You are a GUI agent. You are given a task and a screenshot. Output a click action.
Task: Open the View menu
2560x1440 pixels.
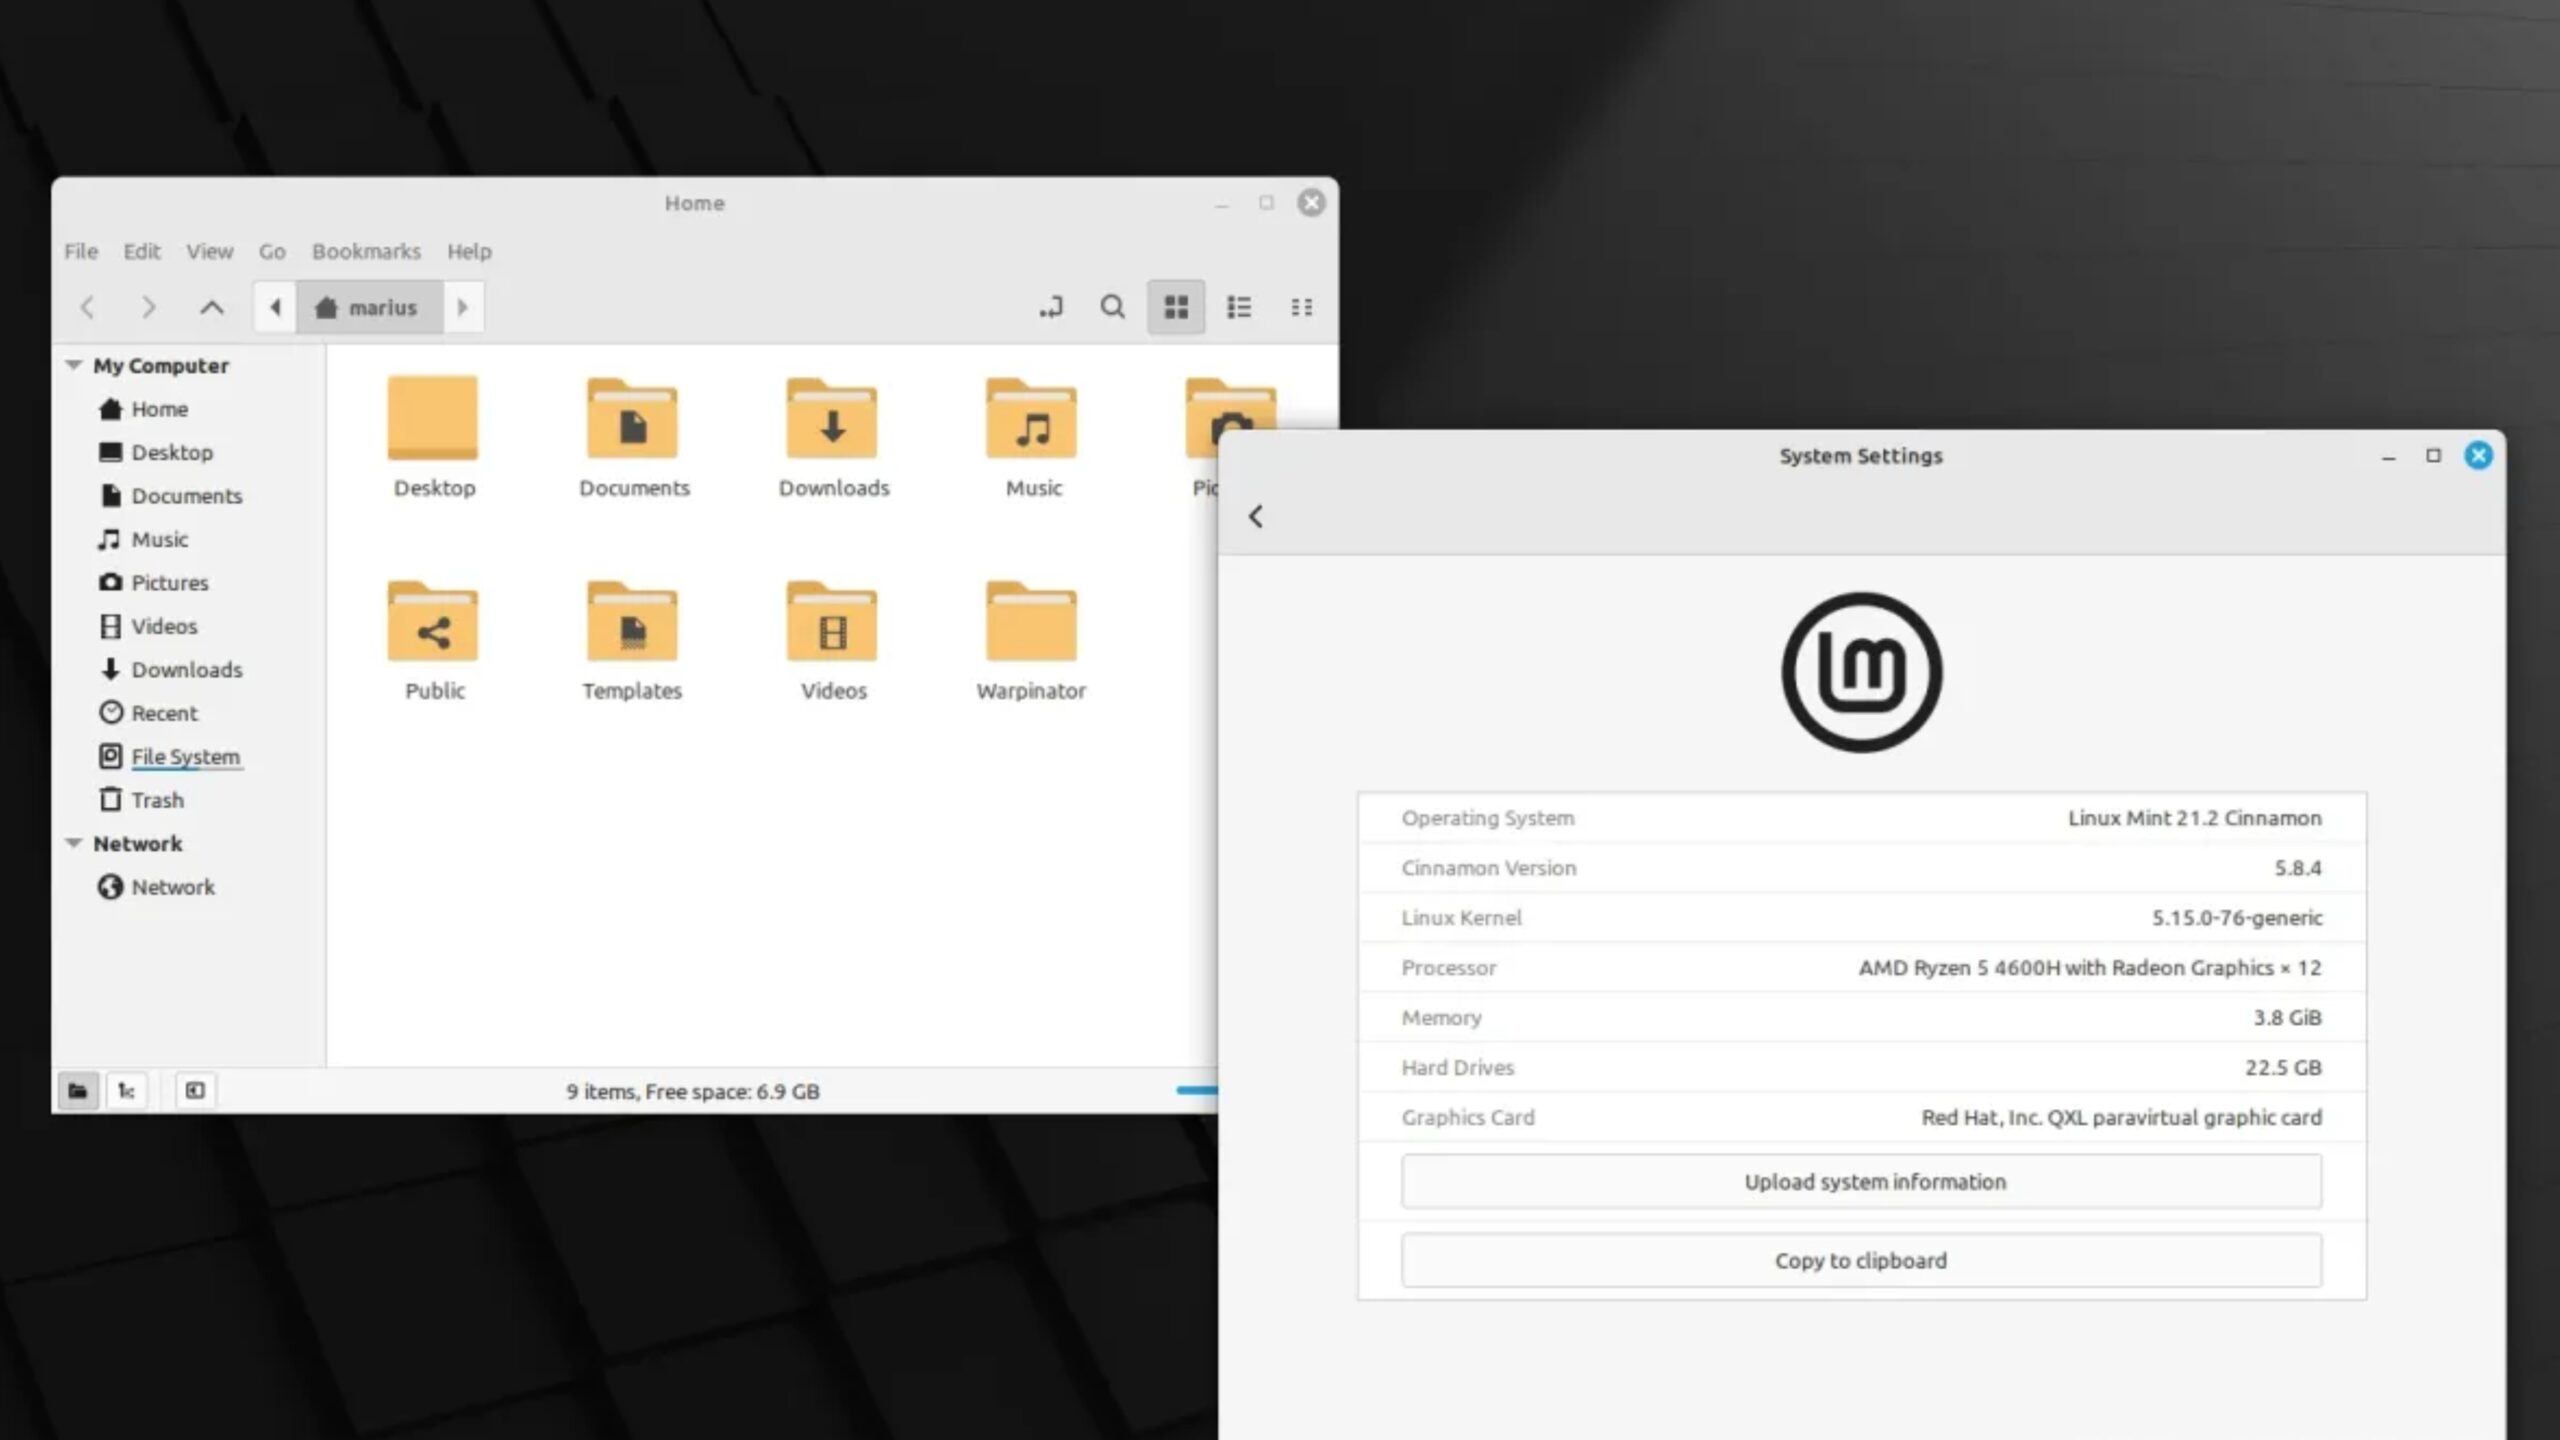tap(209, 251)
